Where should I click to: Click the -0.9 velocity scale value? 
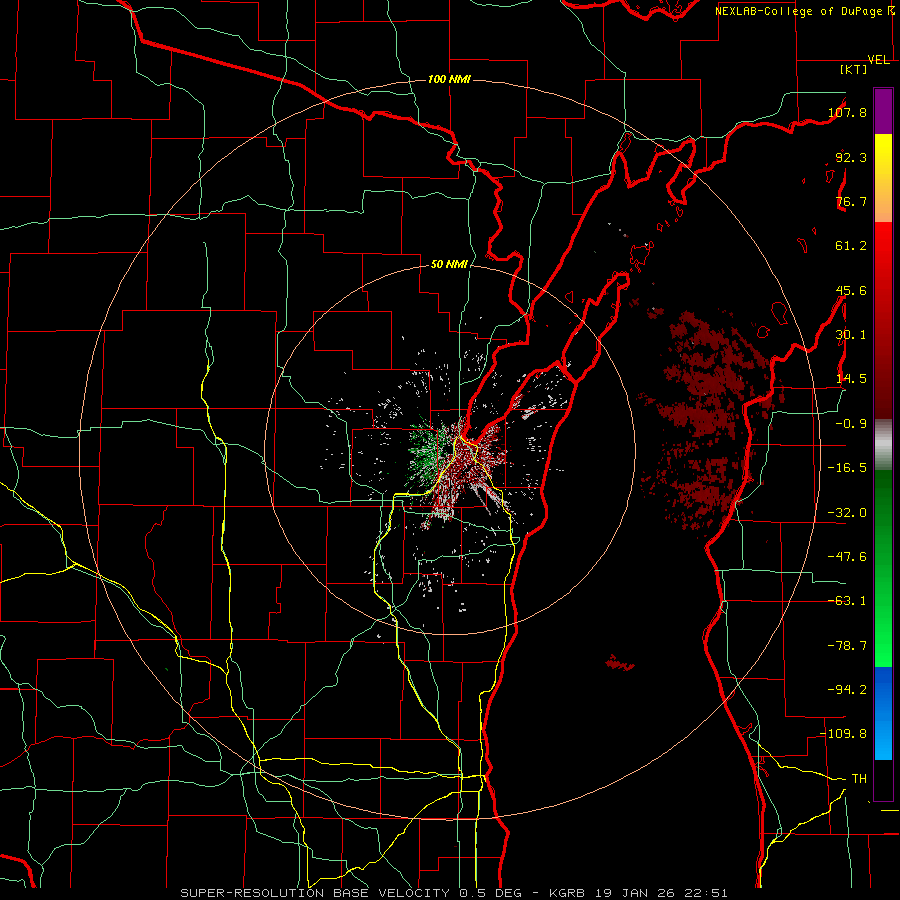click(x=851, y=424)
